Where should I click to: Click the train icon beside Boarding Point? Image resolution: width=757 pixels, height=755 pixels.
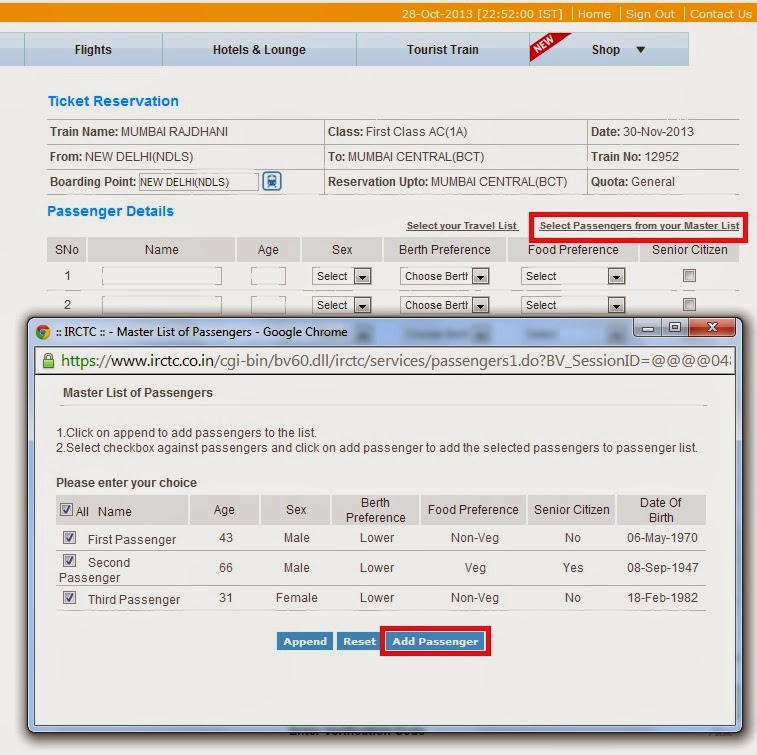272,182
